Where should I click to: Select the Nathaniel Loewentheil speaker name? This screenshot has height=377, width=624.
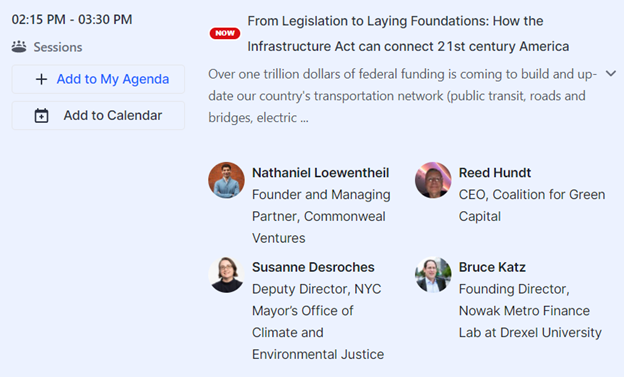320,173
